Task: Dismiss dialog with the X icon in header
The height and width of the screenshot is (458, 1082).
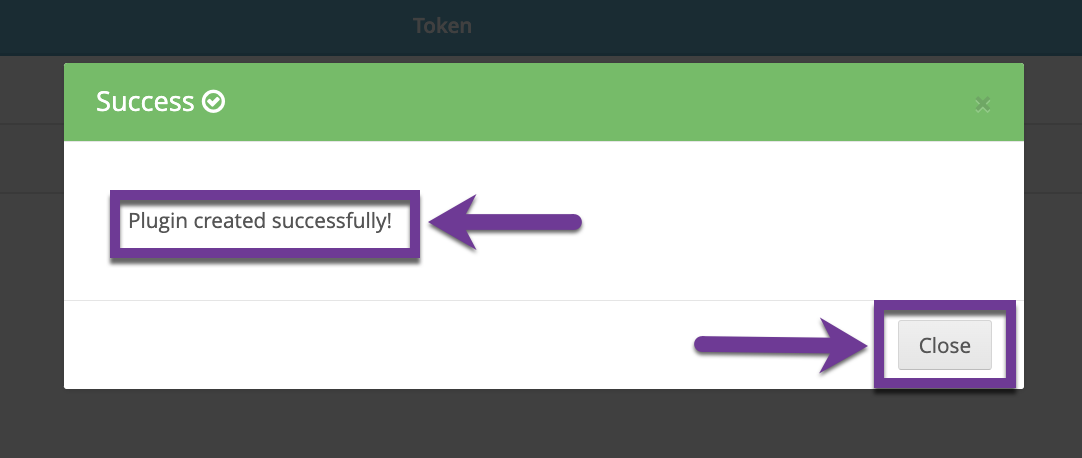Action: pos(983,104)
